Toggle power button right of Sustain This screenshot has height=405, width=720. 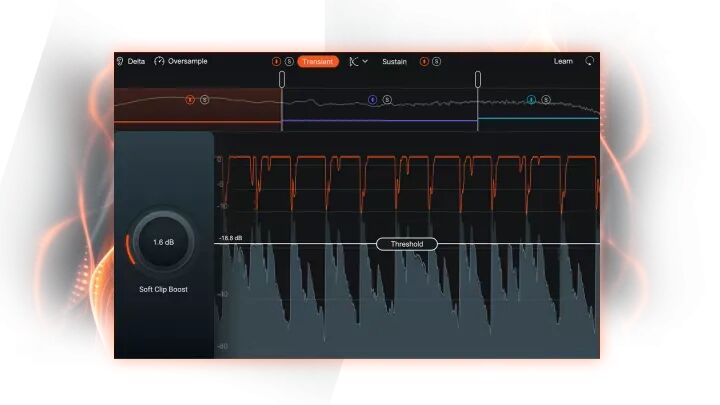coord(424,61)
